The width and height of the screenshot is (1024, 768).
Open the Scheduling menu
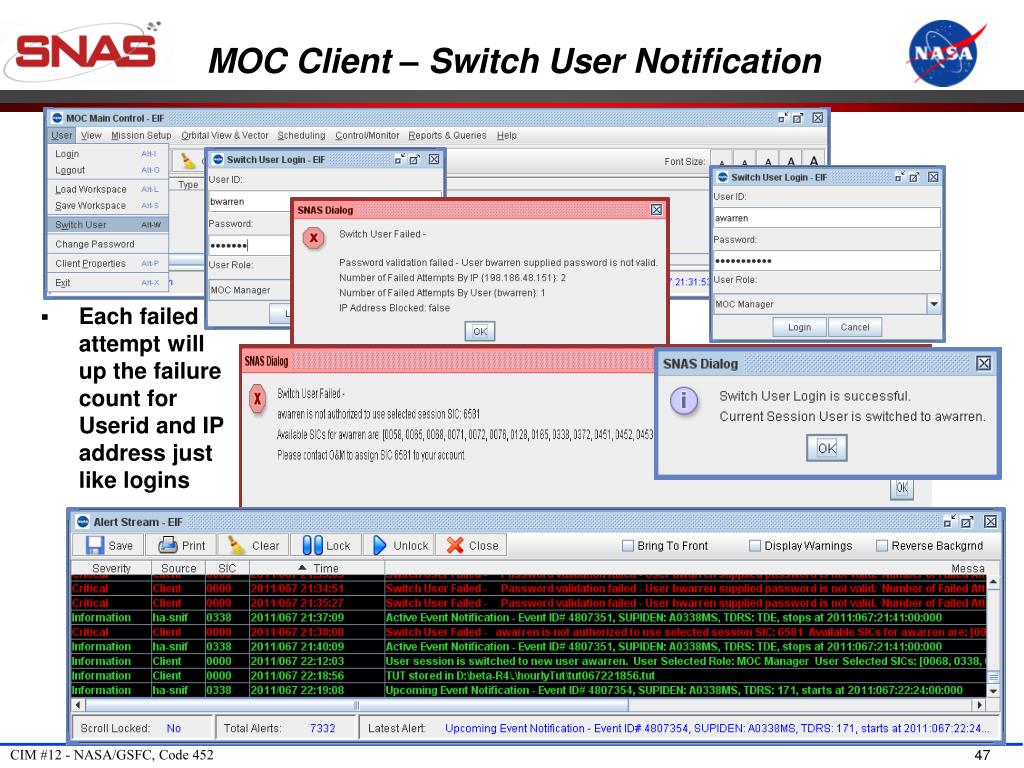(x=301, y=135)
